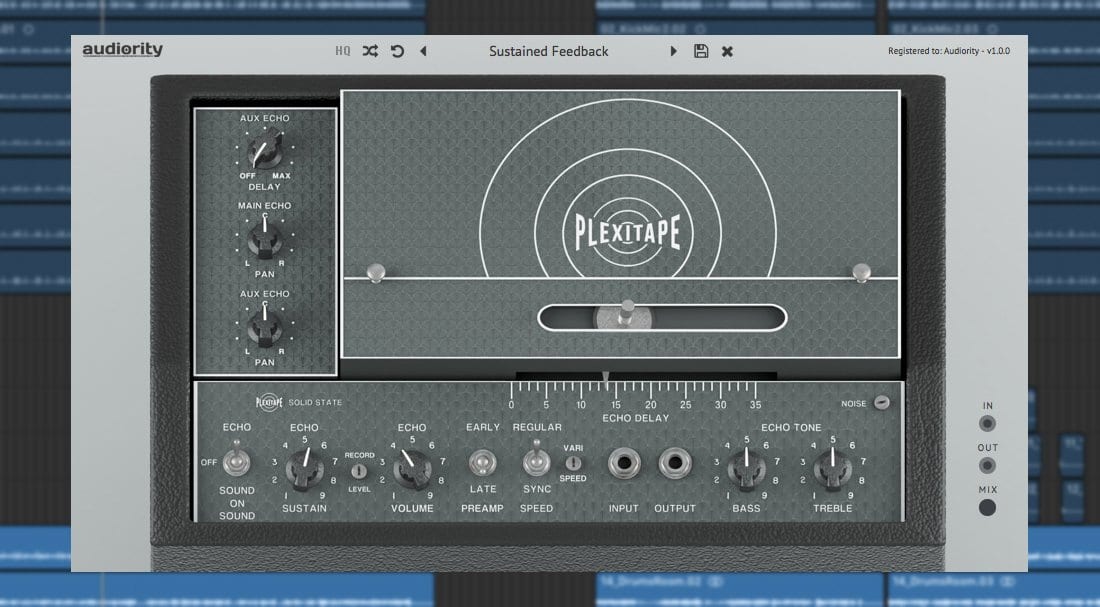Click the Echo Tone Bass knob

click(x=746, y=469)
